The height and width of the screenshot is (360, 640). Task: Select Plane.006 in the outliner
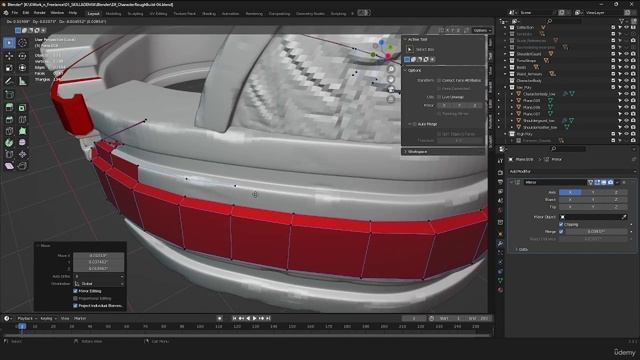pyautogui.click(x=532, y=107)
